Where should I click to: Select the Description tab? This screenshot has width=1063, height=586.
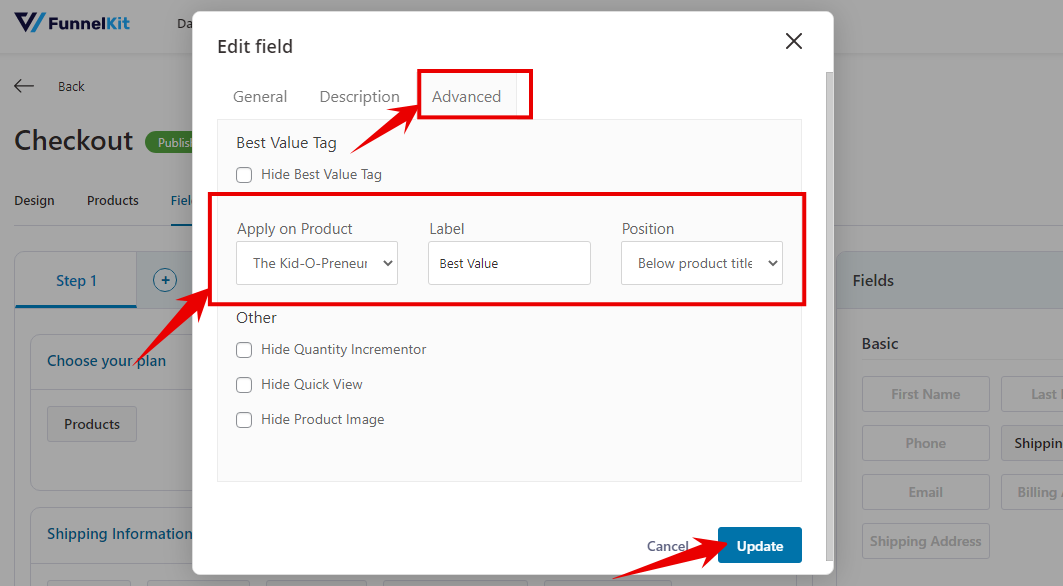[x=359, y=96]
